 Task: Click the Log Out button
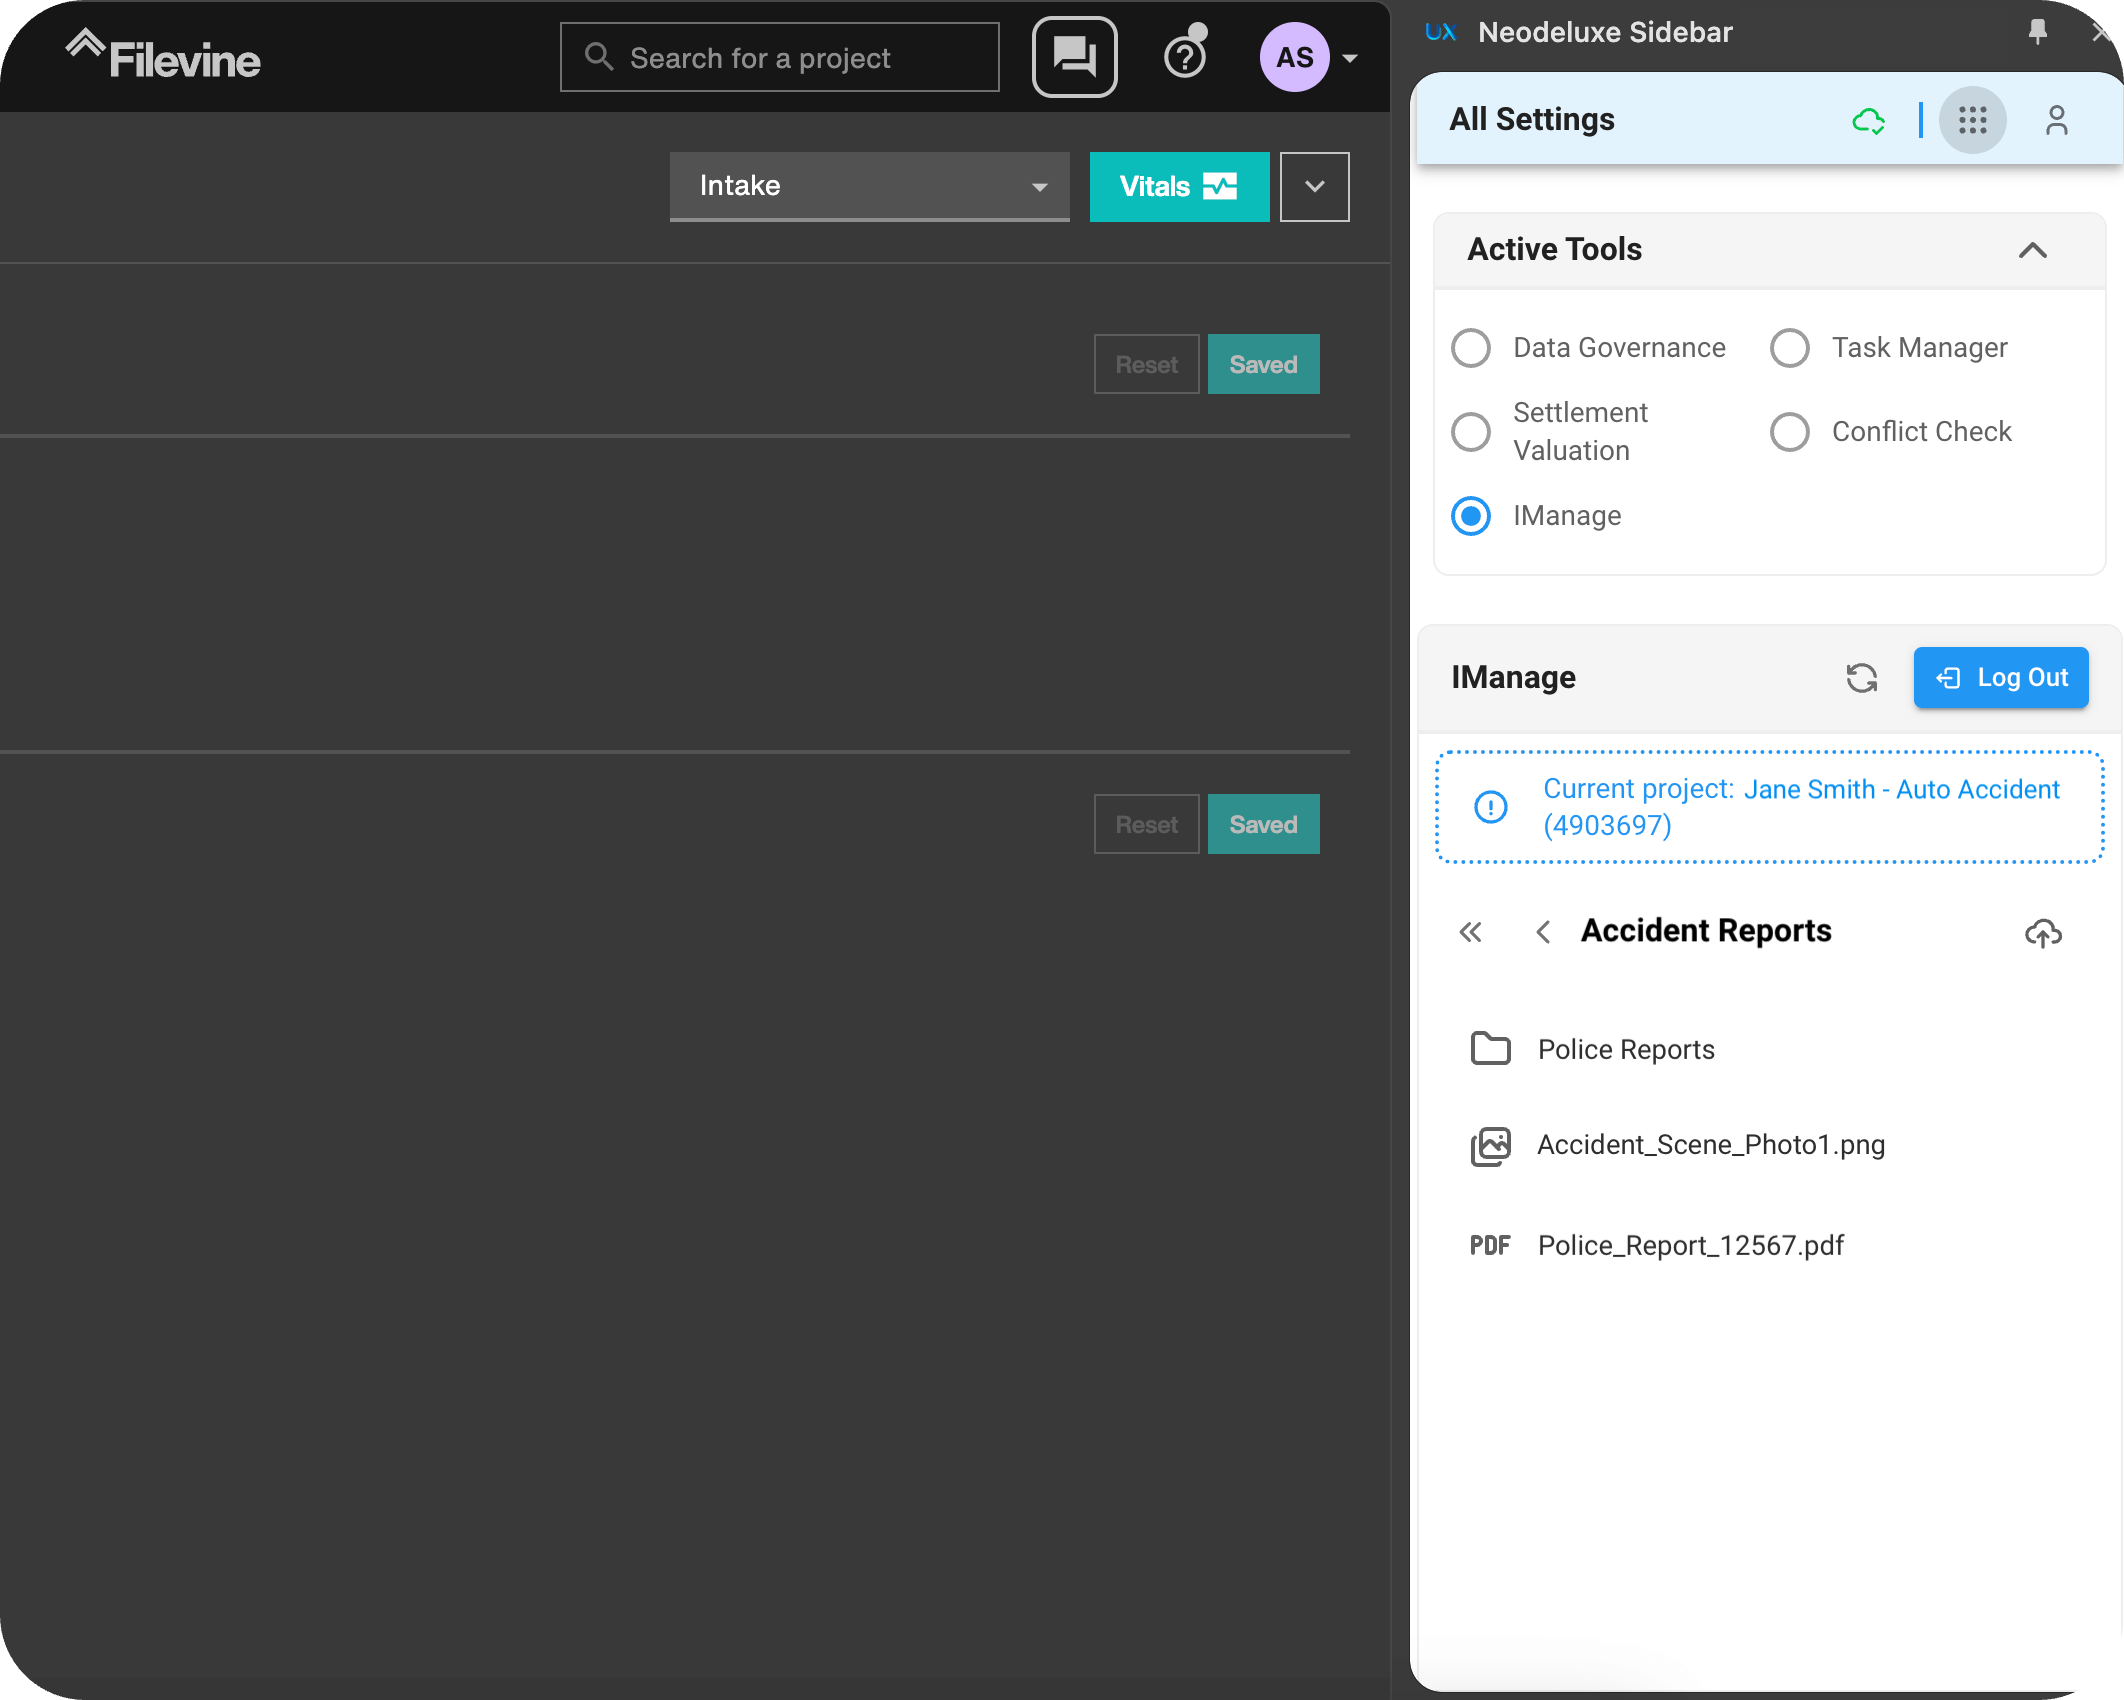[2000, 678]
